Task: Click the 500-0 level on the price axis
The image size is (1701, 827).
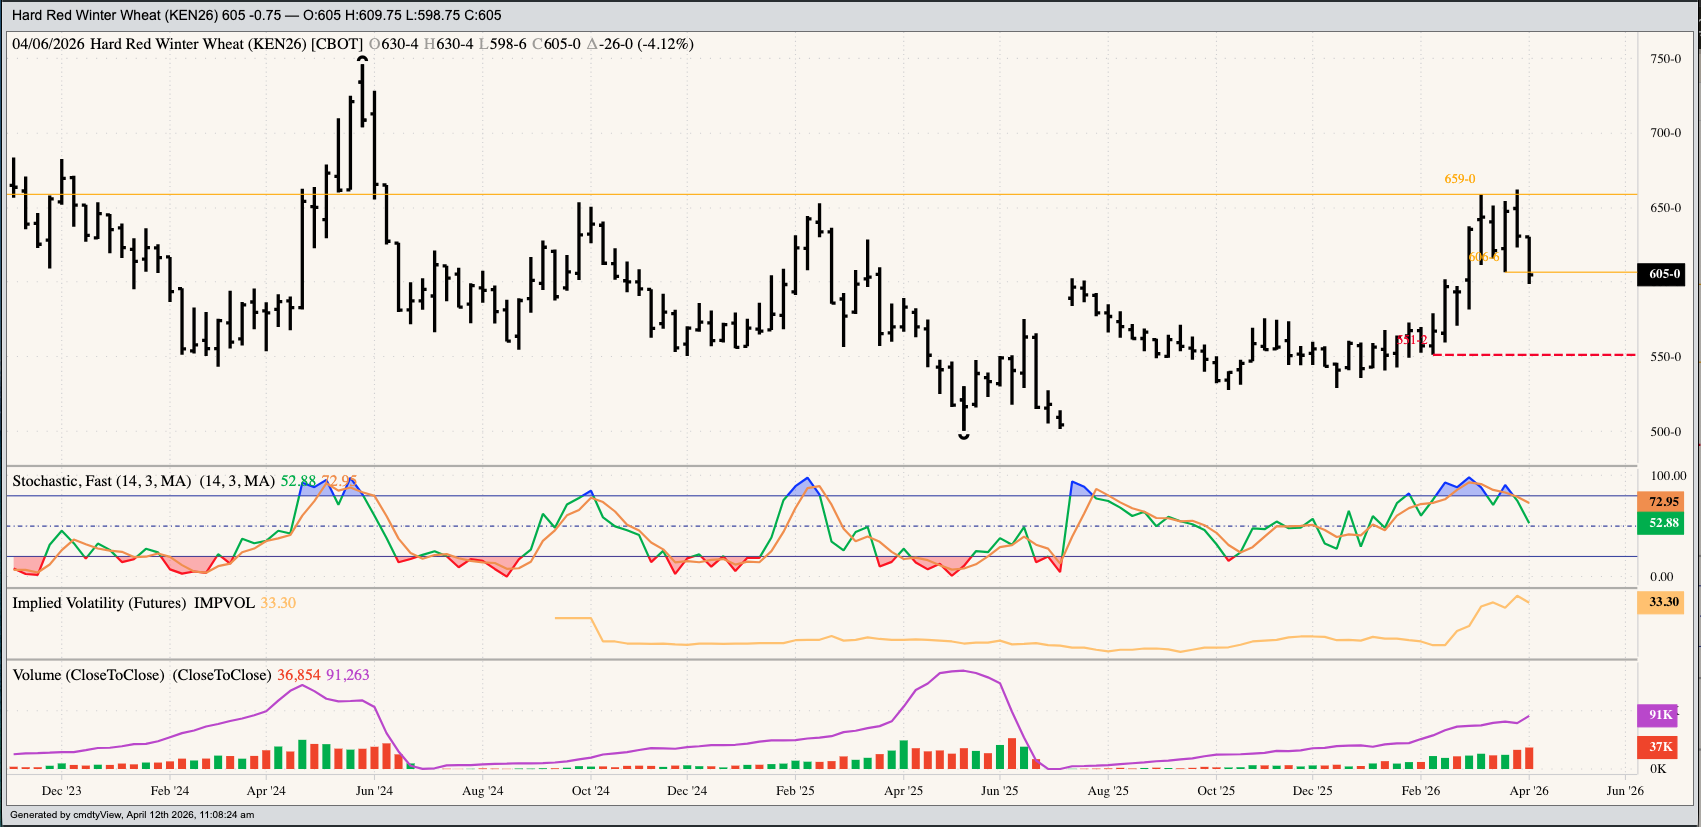Action: coord(1665,432)
